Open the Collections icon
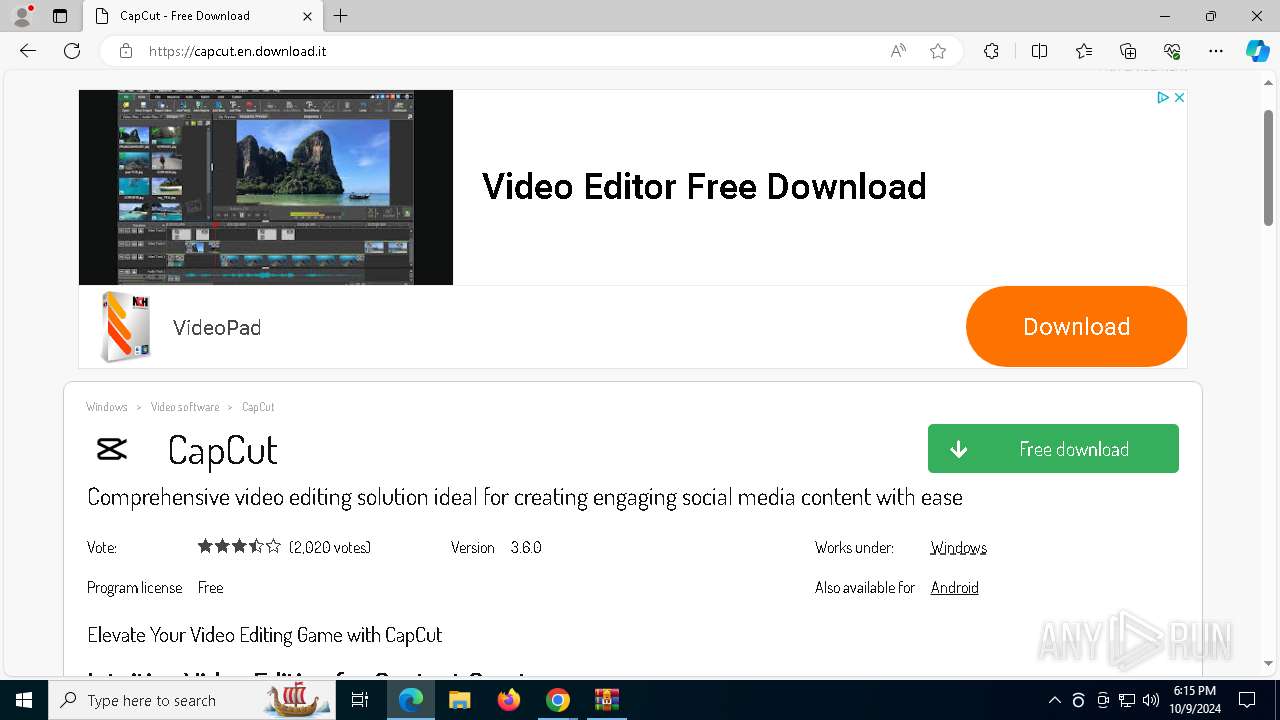 [x=1128, y=51]
